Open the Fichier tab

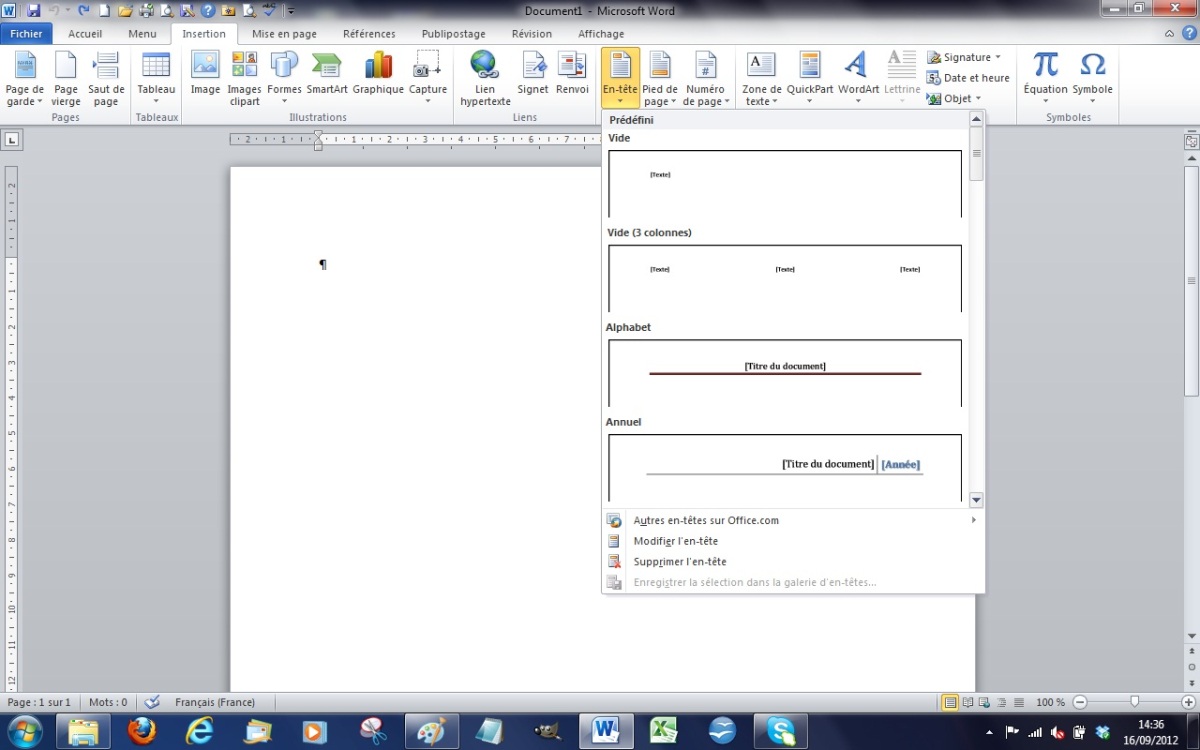pos(26,34)
